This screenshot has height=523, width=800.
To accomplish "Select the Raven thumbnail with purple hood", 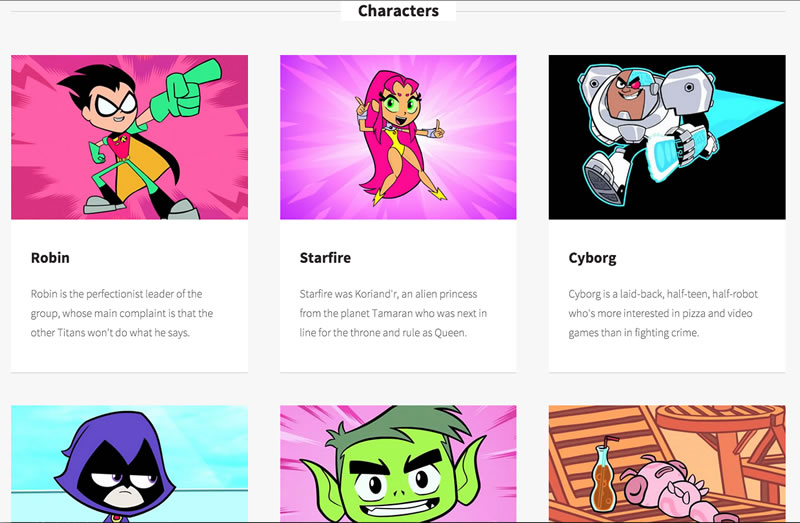I will point(130,464).
